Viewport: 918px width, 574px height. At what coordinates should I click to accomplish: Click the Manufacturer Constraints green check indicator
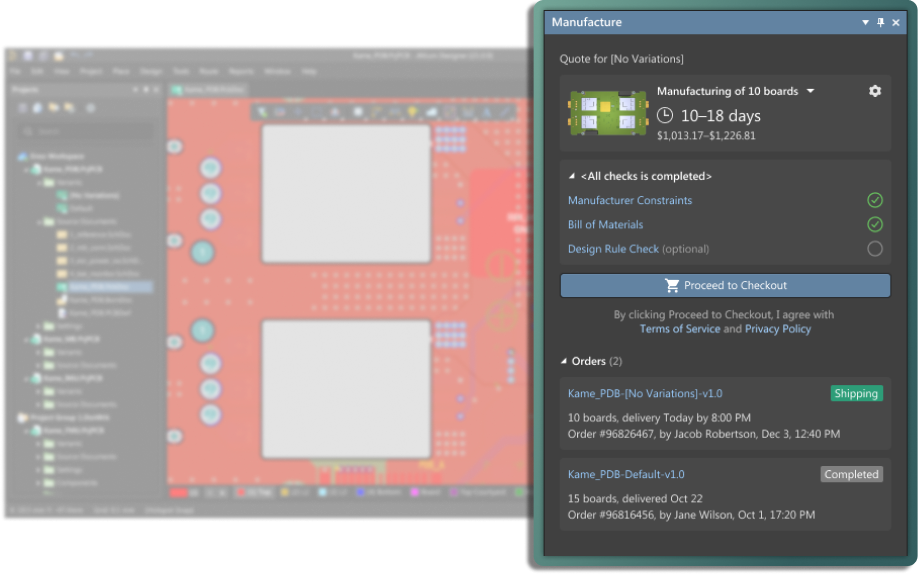click(x=875, y=201)
